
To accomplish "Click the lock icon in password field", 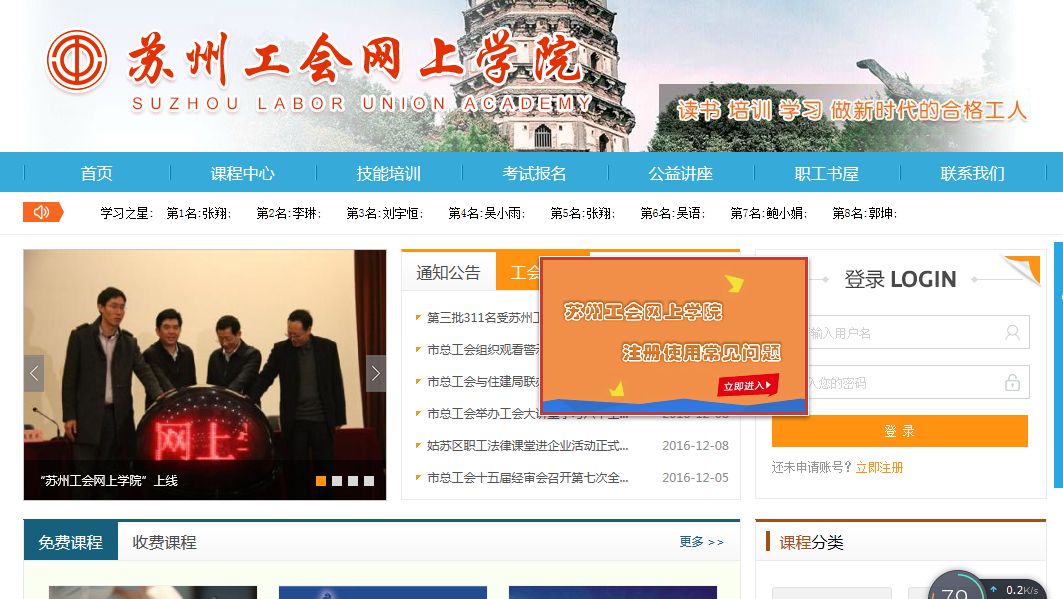I will 1013,383.
